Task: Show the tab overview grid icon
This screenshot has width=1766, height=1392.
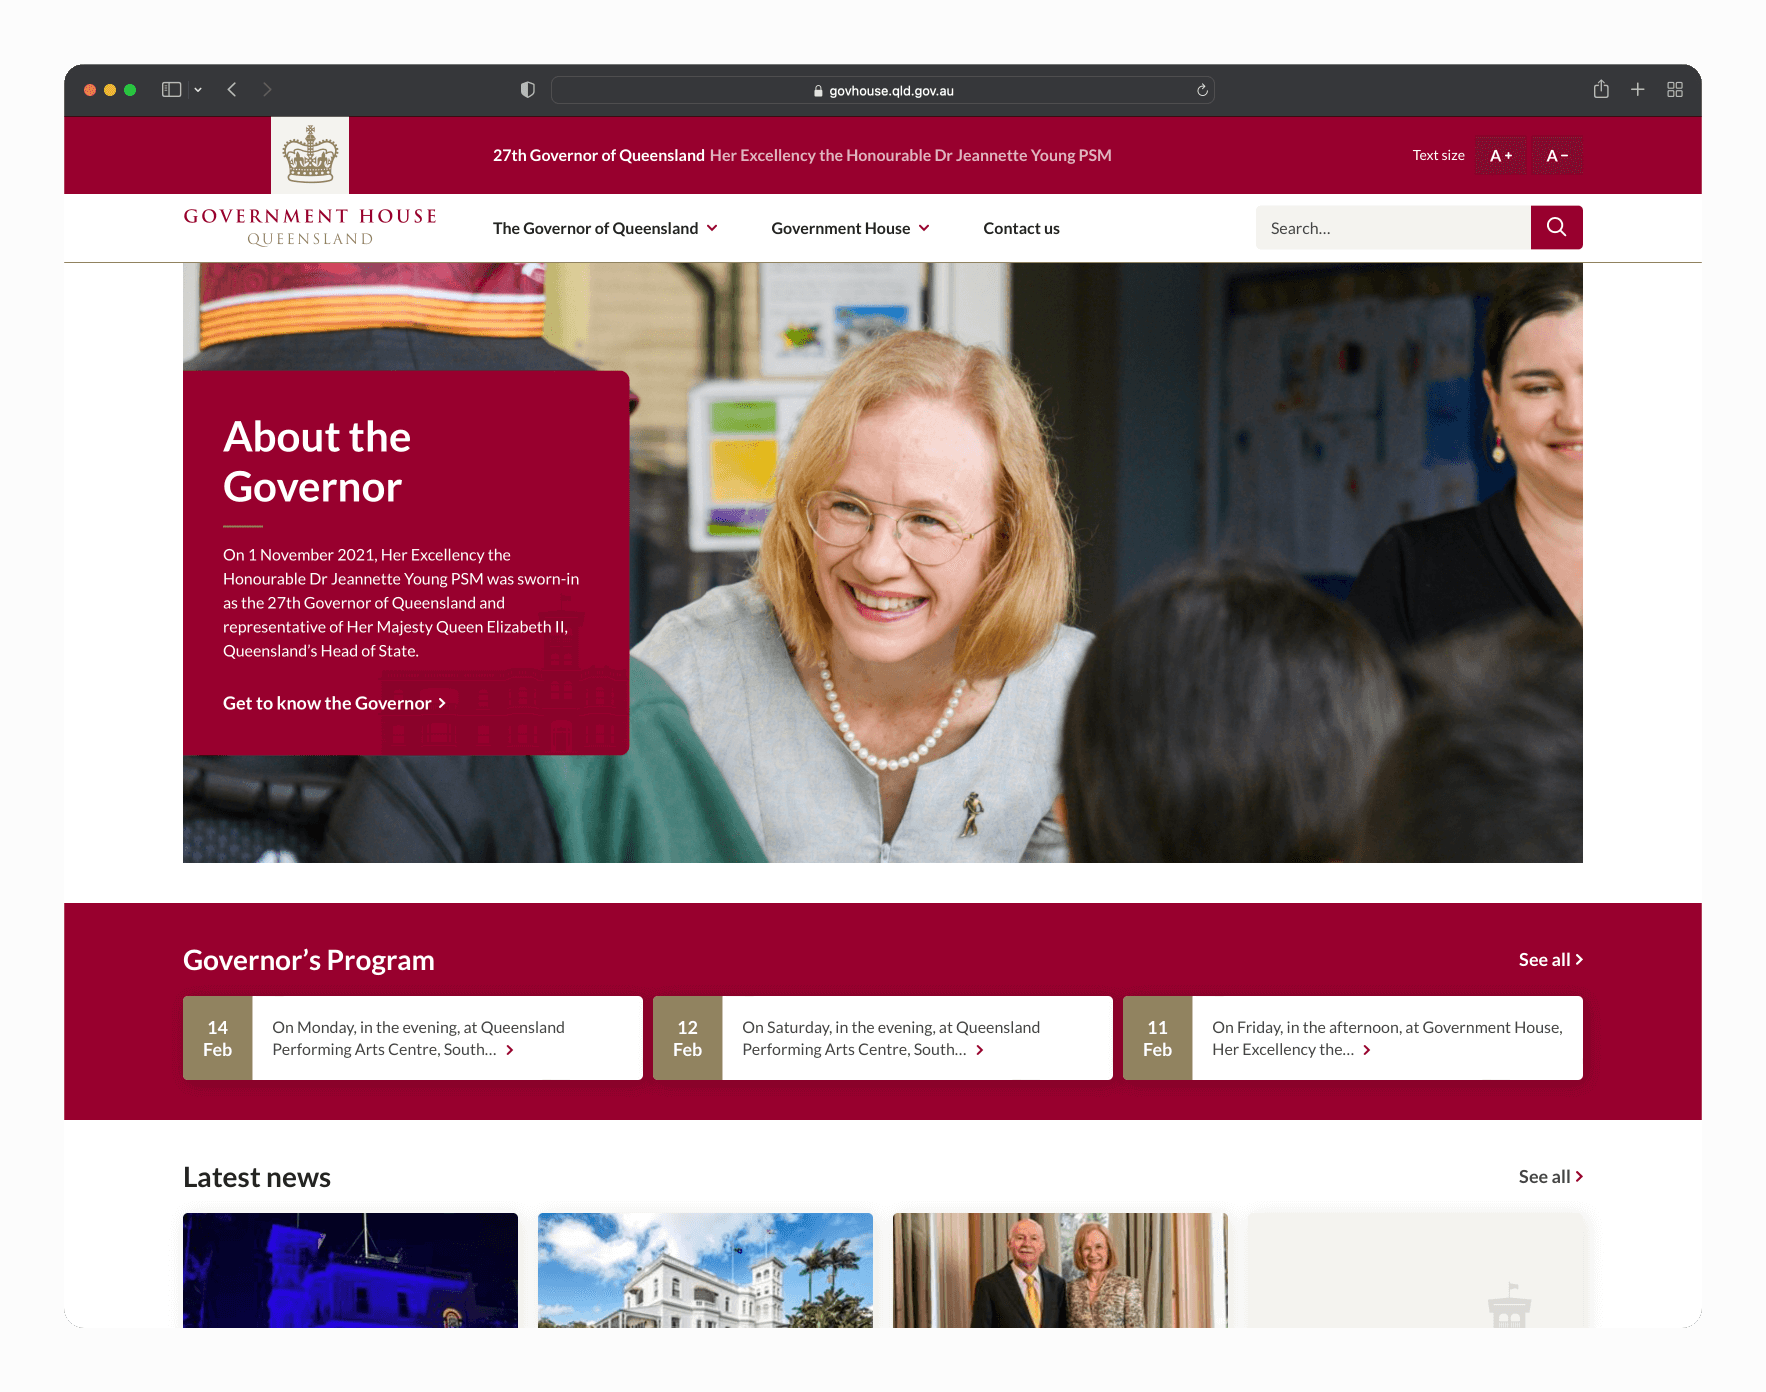Action: point(1675,89)
